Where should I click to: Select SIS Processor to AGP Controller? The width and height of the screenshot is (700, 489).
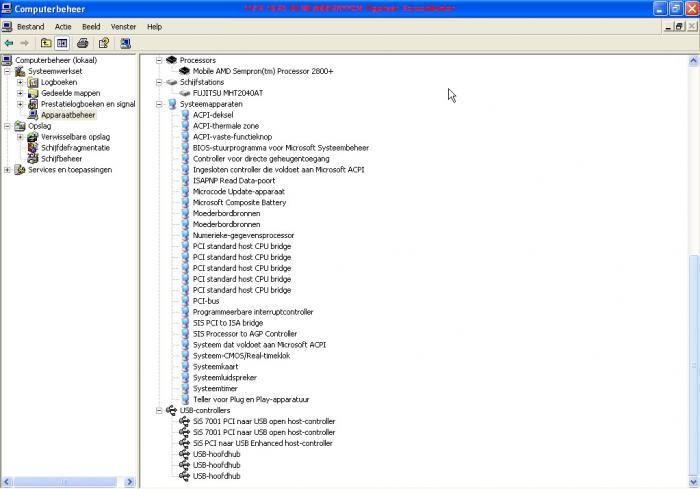(x=245, y=334)
